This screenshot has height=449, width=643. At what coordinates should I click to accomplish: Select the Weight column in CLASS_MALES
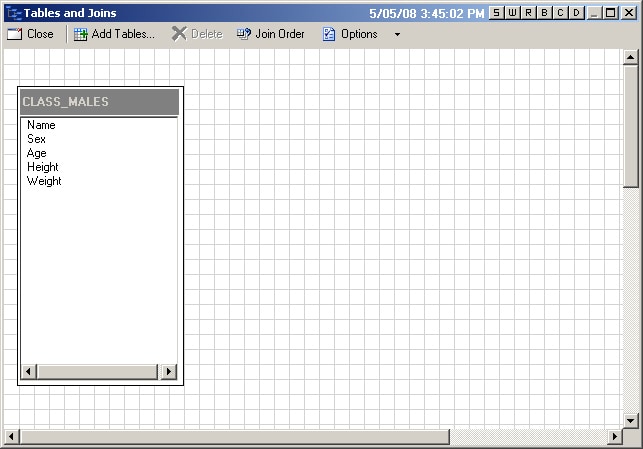(44, 182)
